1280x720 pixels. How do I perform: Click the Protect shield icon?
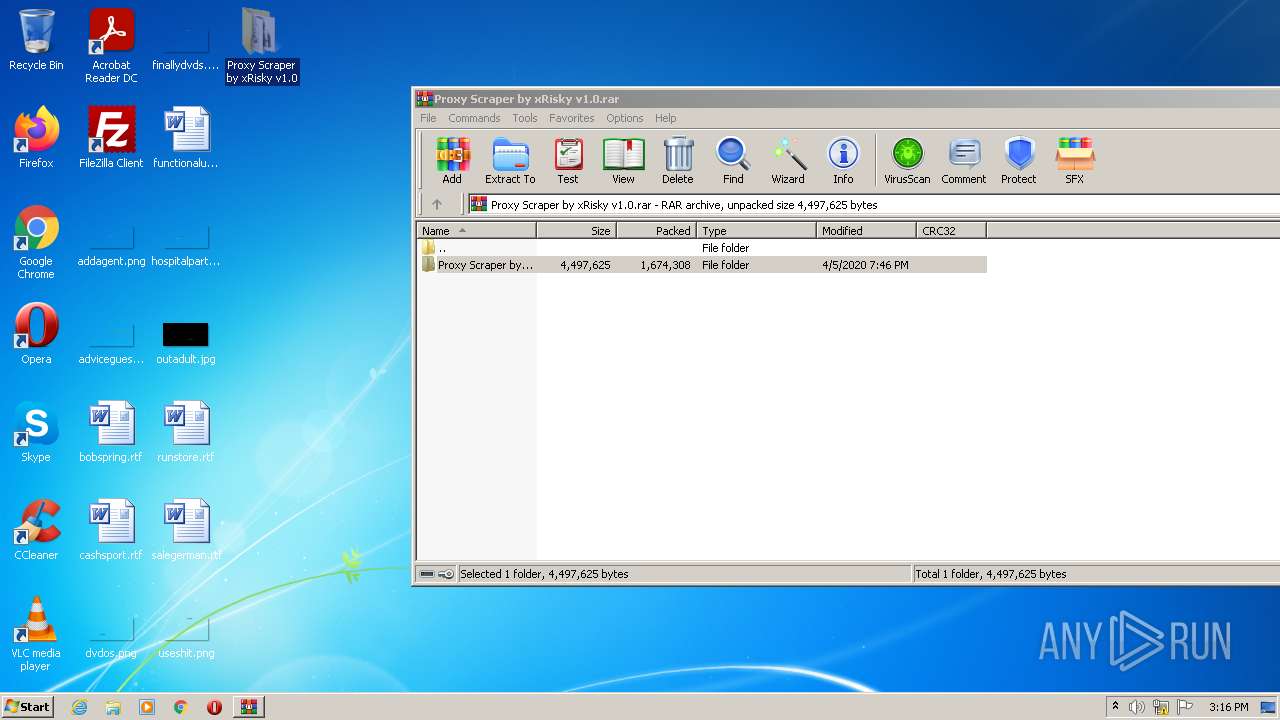tap(1019, 161)
